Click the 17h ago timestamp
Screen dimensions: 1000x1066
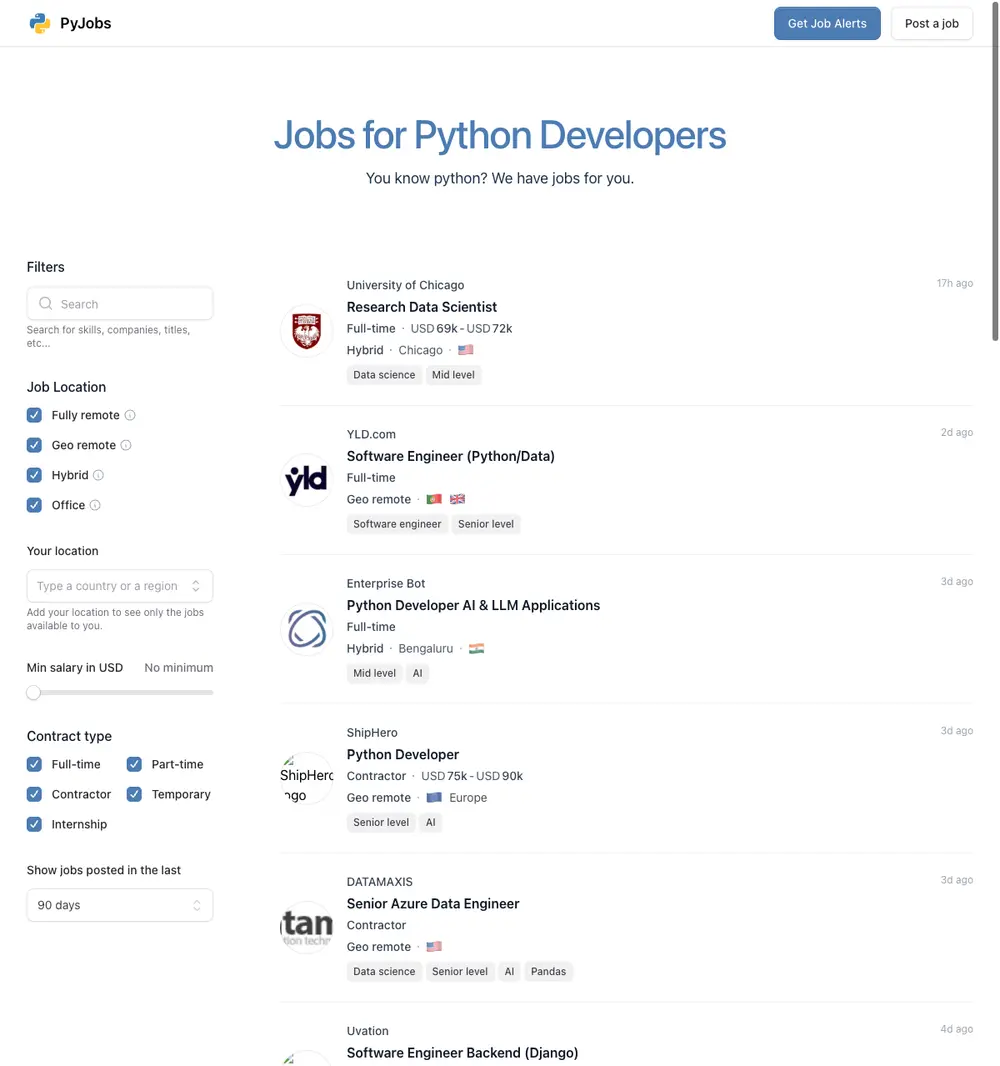(x=954, y=283)
